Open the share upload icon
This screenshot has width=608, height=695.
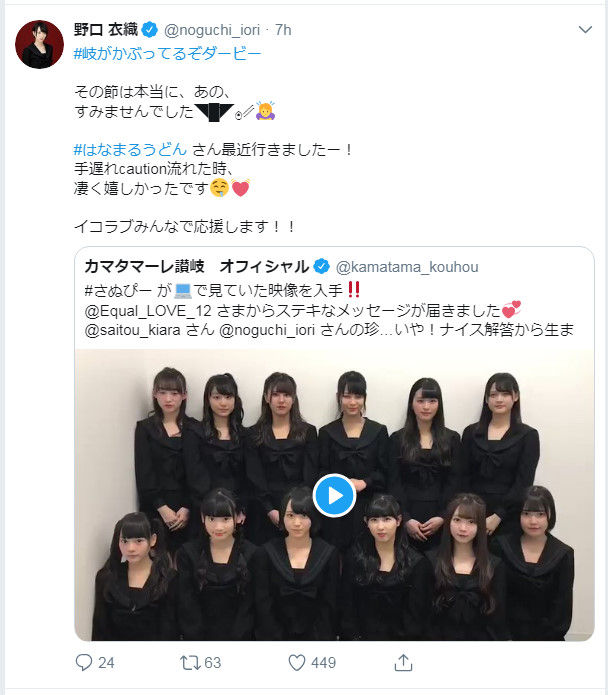[403, 662]
